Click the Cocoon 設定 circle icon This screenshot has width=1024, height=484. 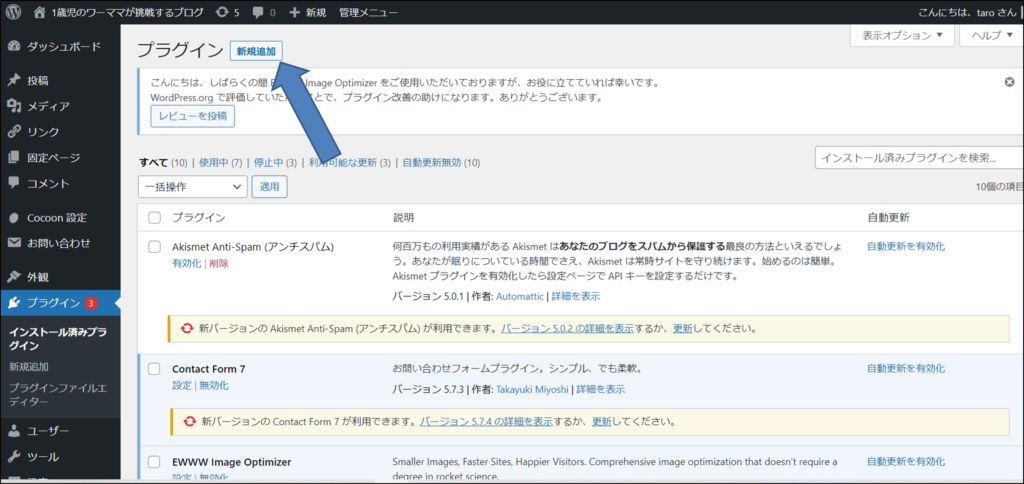[x=14, y=218]
